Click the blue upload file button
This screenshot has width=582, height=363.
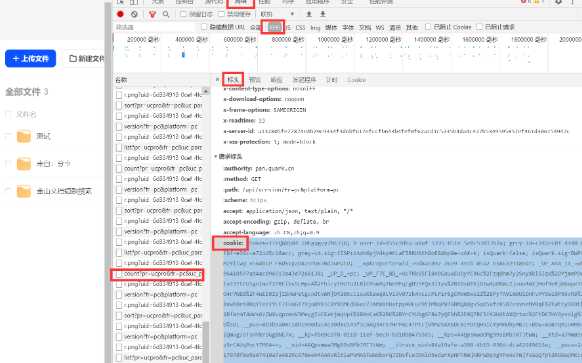pyautogui.click(x=30, y=59)
